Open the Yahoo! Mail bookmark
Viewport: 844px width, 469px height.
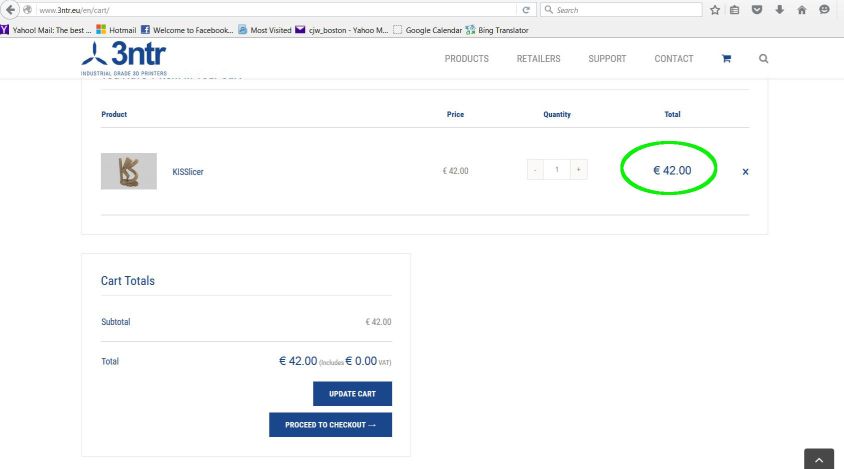click(x=46, y=30)
